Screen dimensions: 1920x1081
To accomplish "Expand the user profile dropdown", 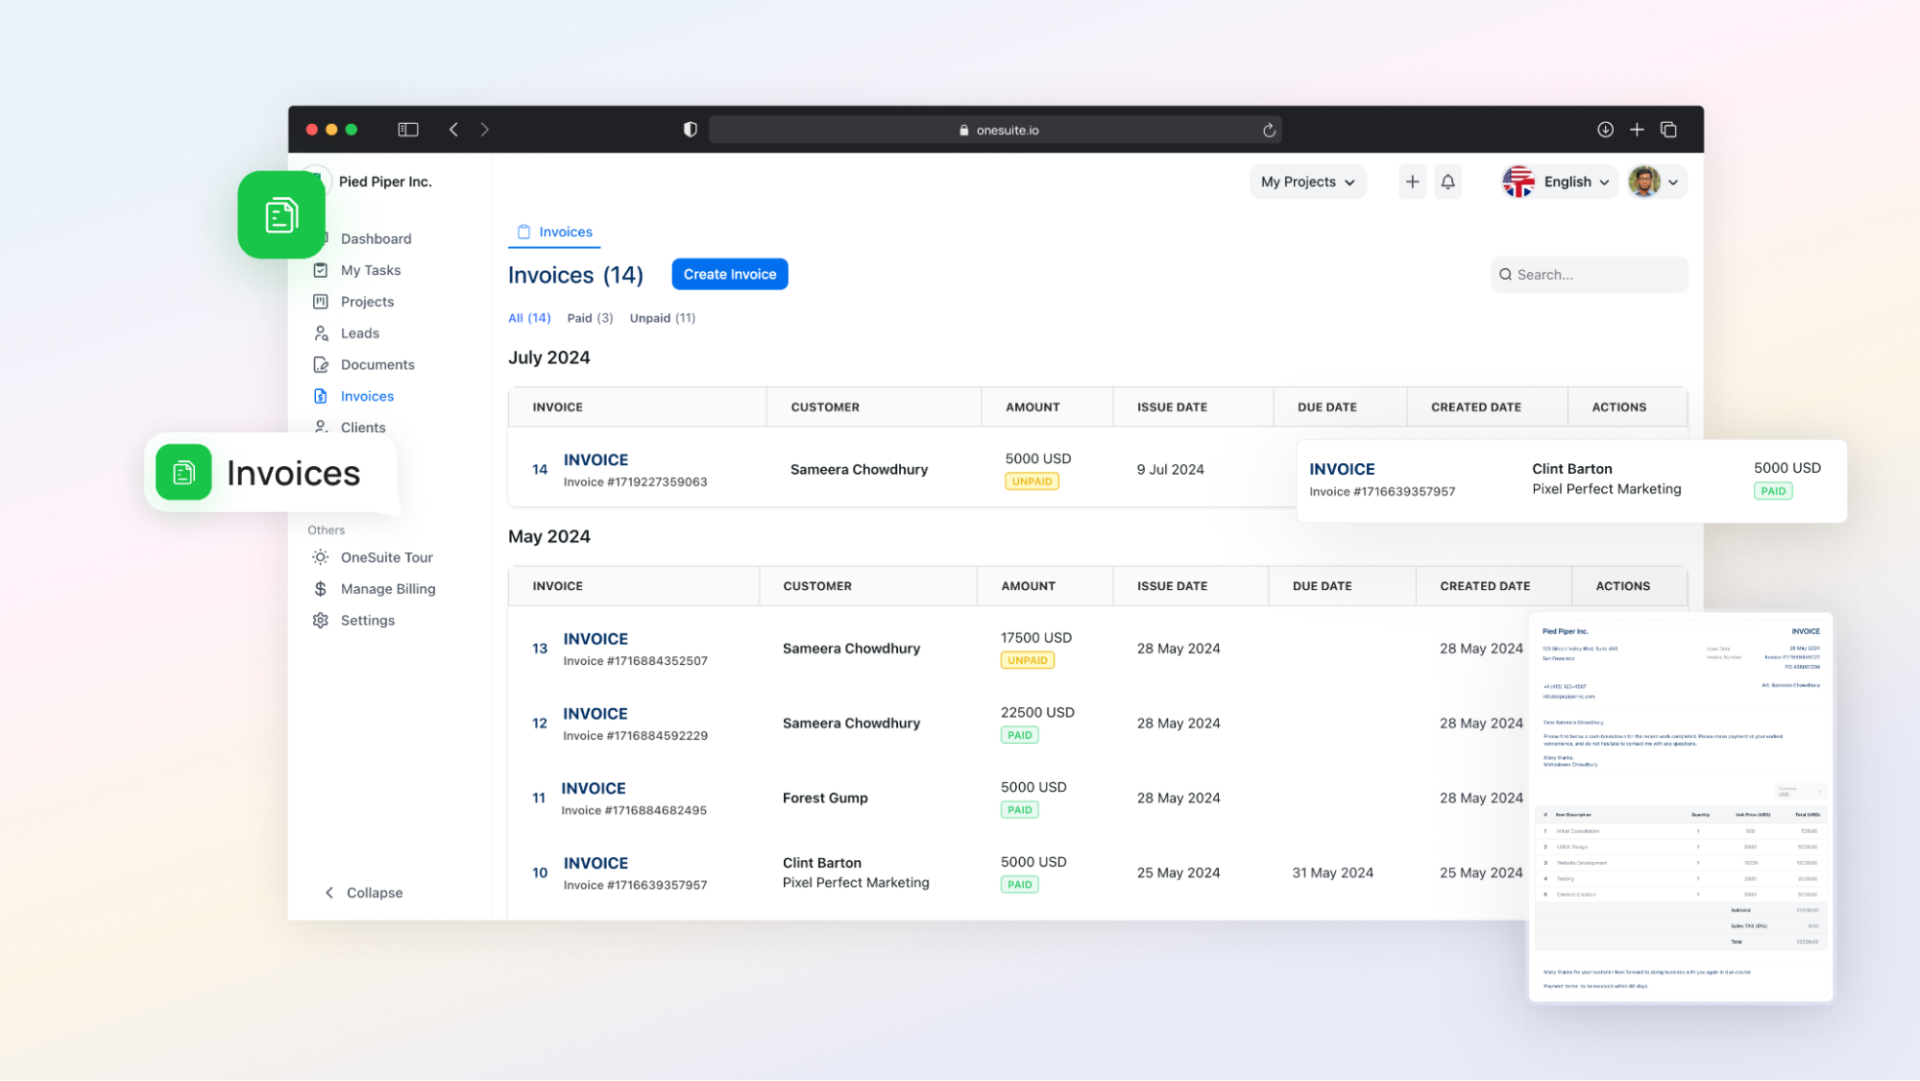I will pyautogui.click(x=1655, y=181).
